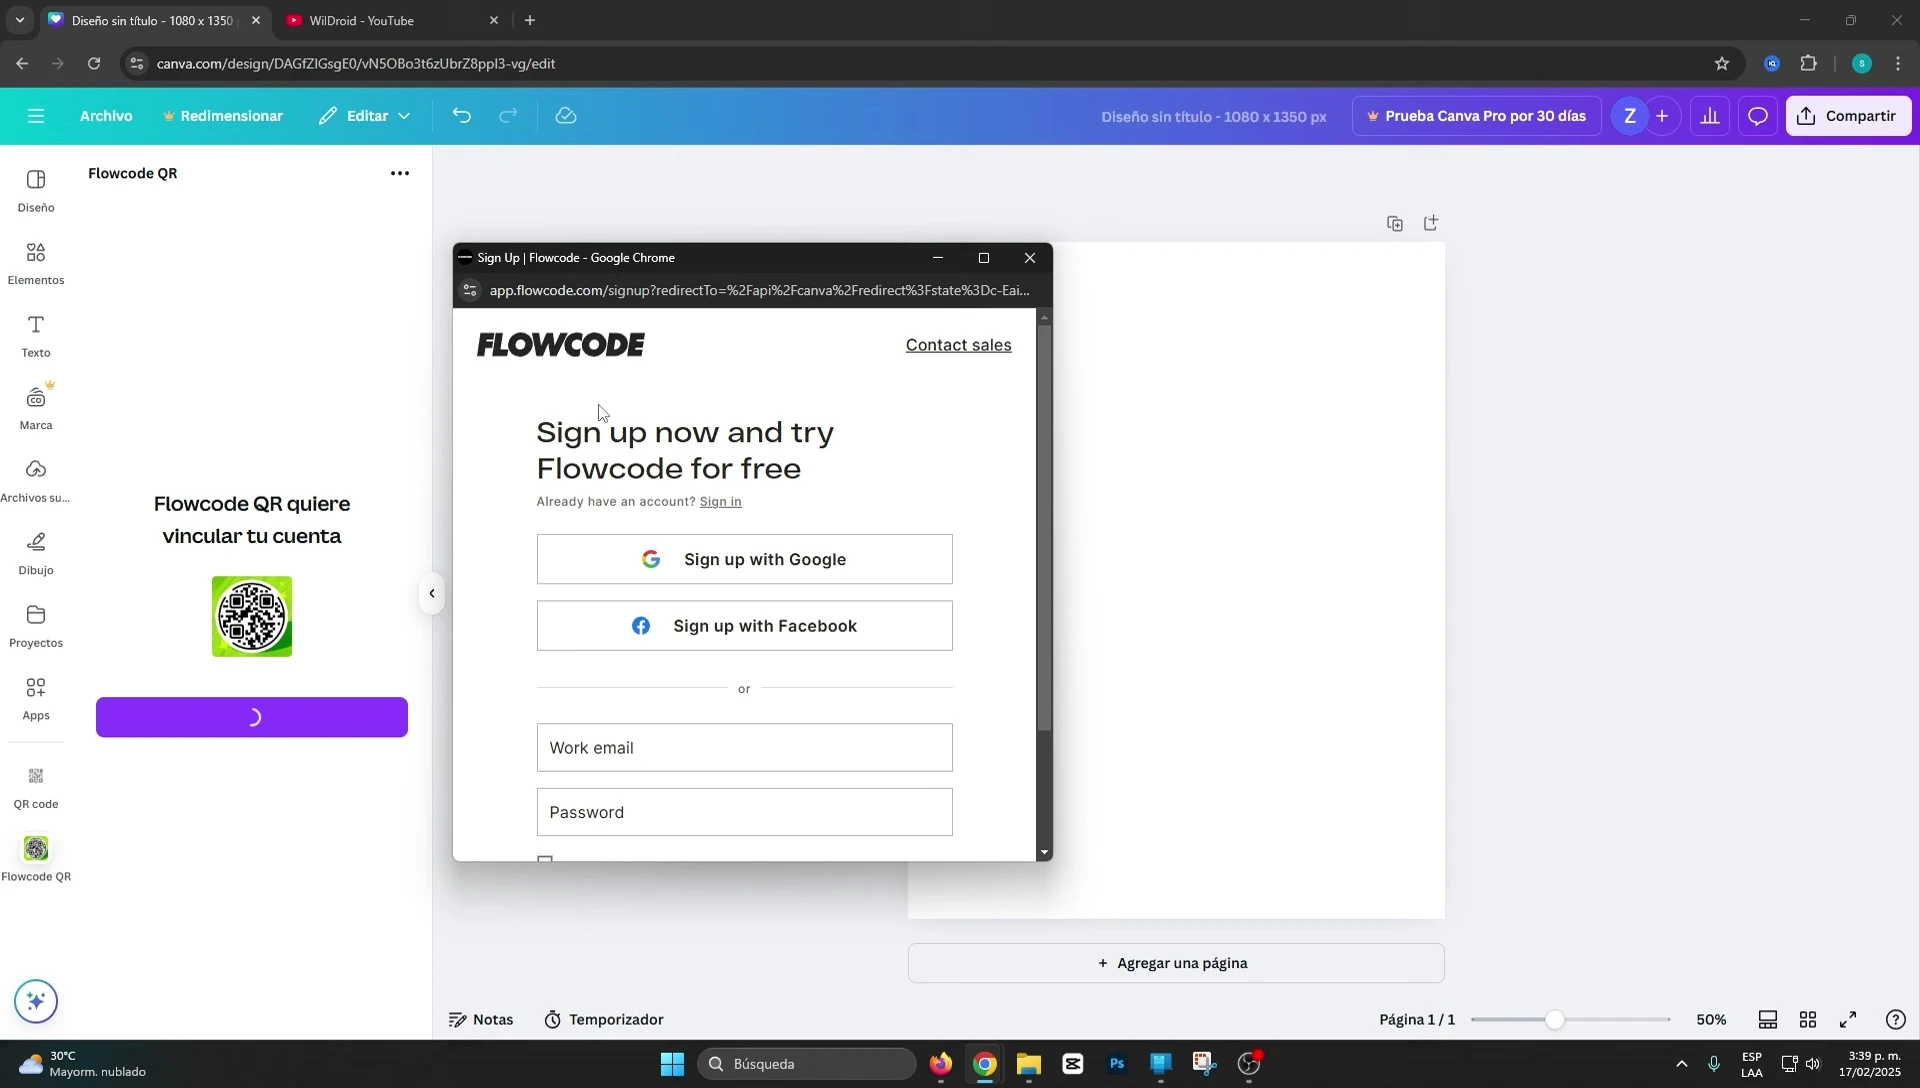Redo the last action in Canva
The image size is (1920, 1088).
pyautogui.click(x=508, y=116)
